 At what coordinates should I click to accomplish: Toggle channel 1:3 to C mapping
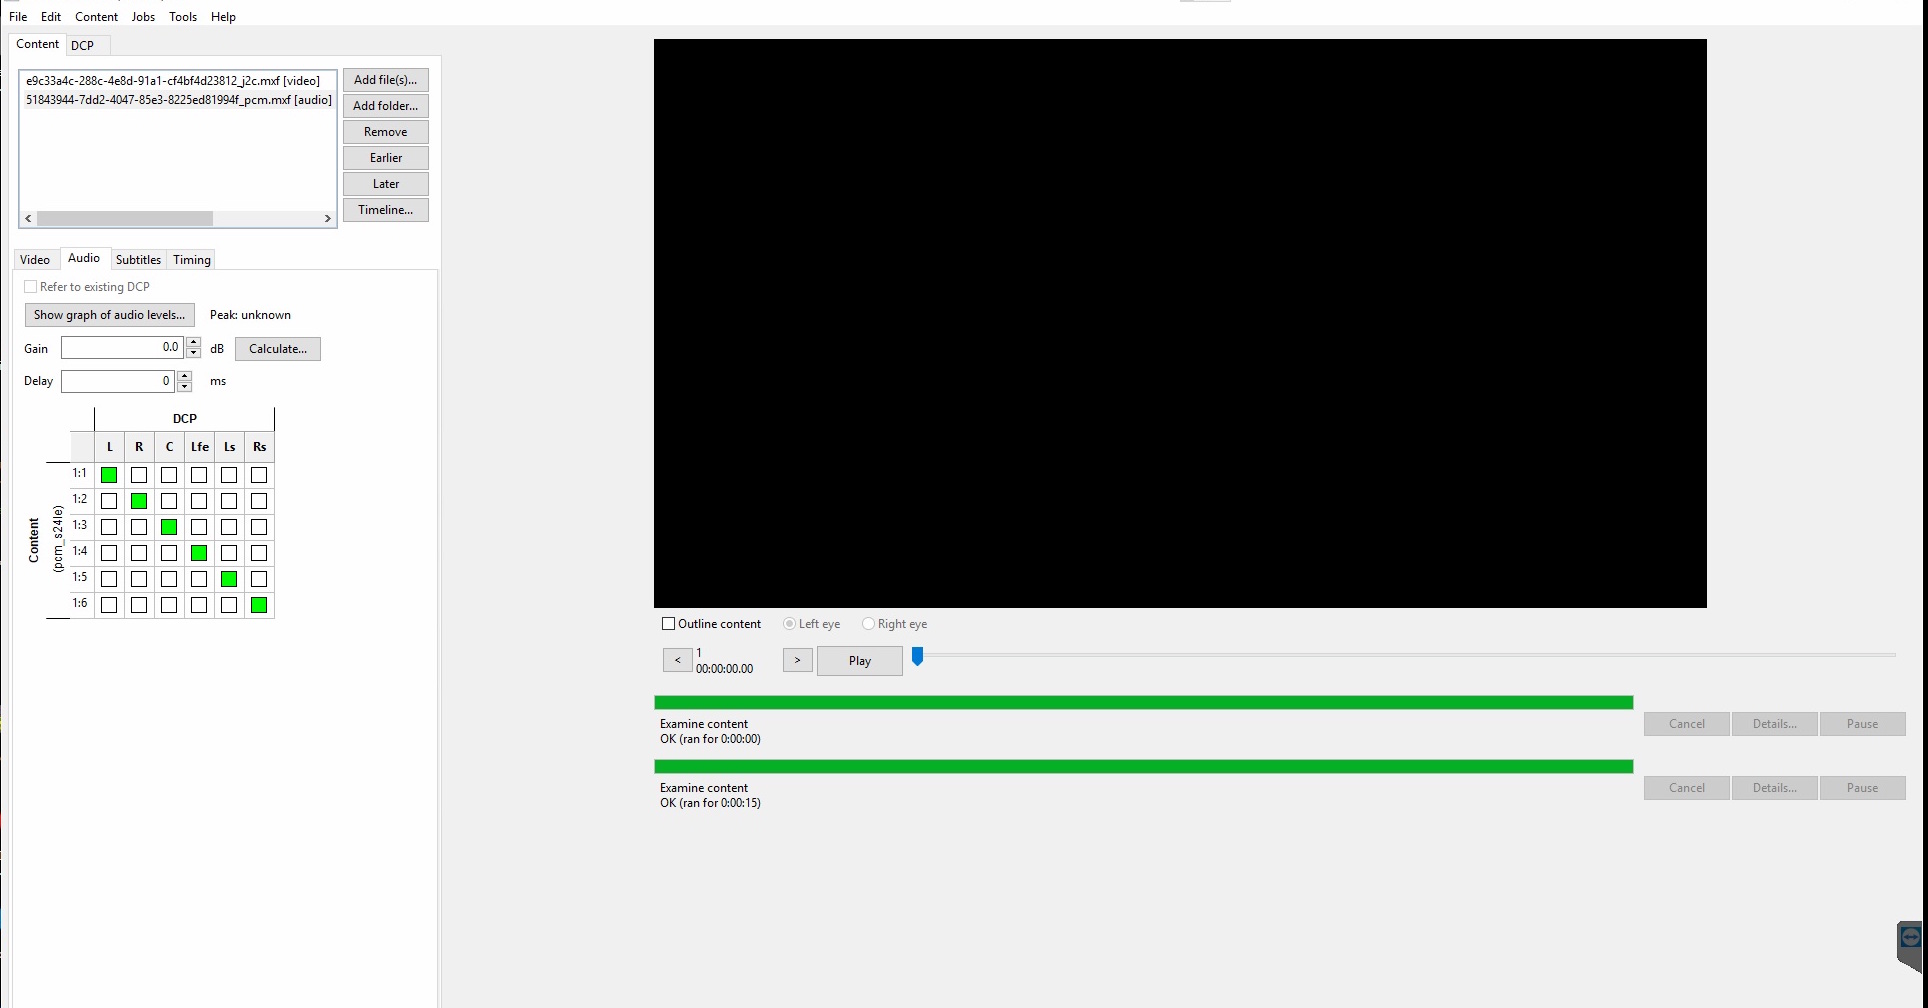169,527
